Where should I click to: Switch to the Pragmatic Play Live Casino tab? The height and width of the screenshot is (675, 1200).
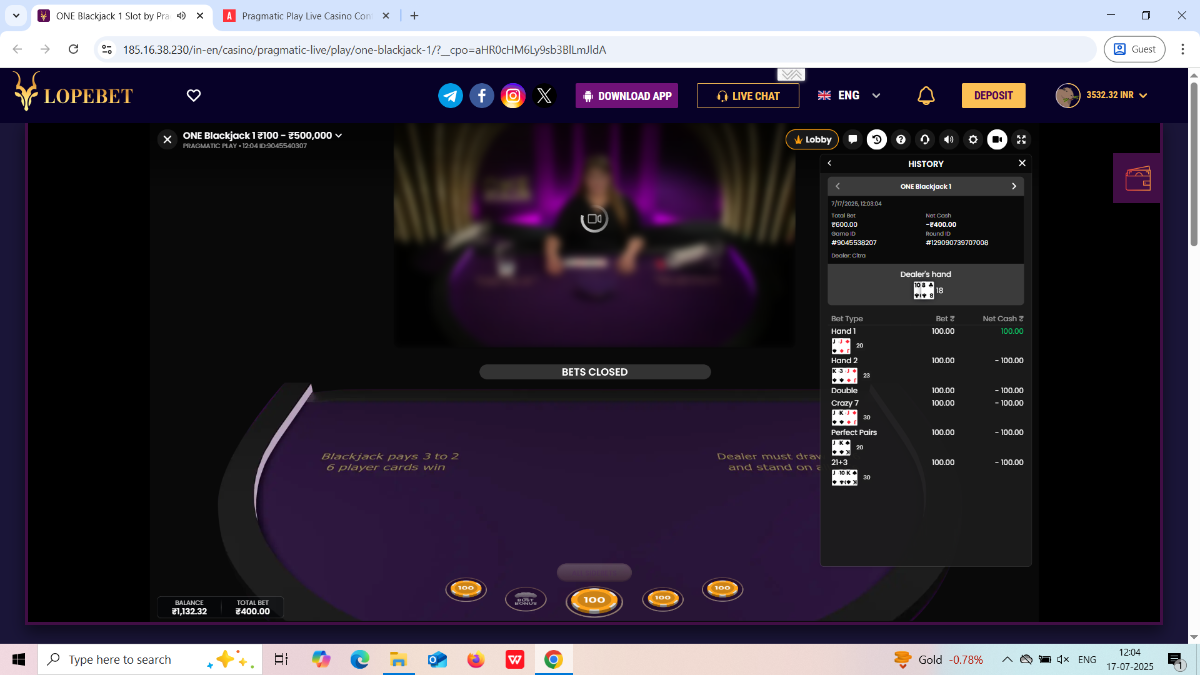tap(308, 16)
